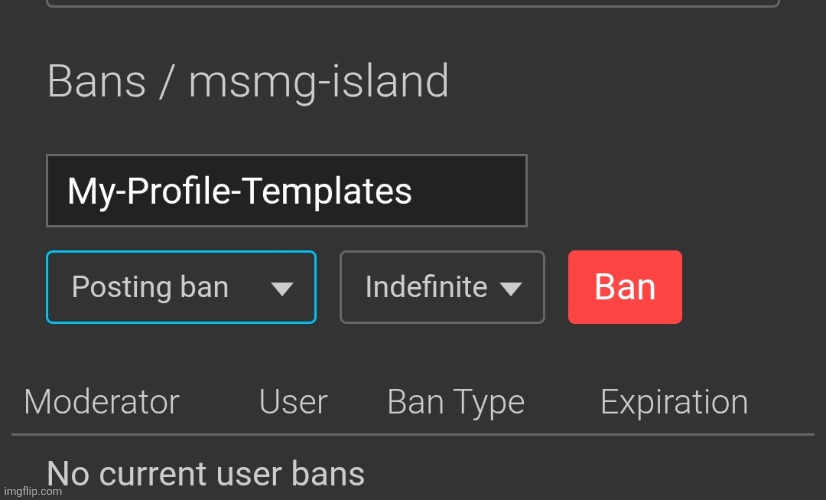
Task: Click the word Bans in the heading
Action: coord(97,81)
